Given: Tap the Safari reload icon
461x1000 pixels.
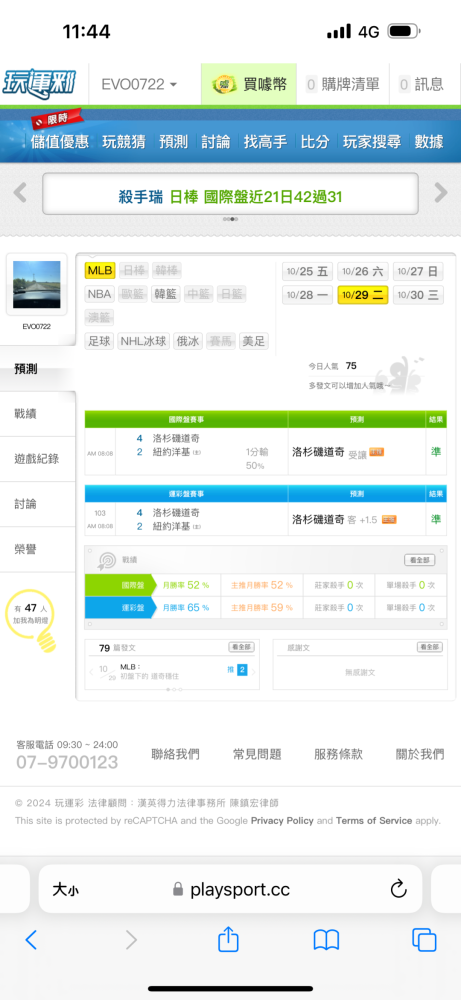Looking at the screenshot, I should (399, 889).
